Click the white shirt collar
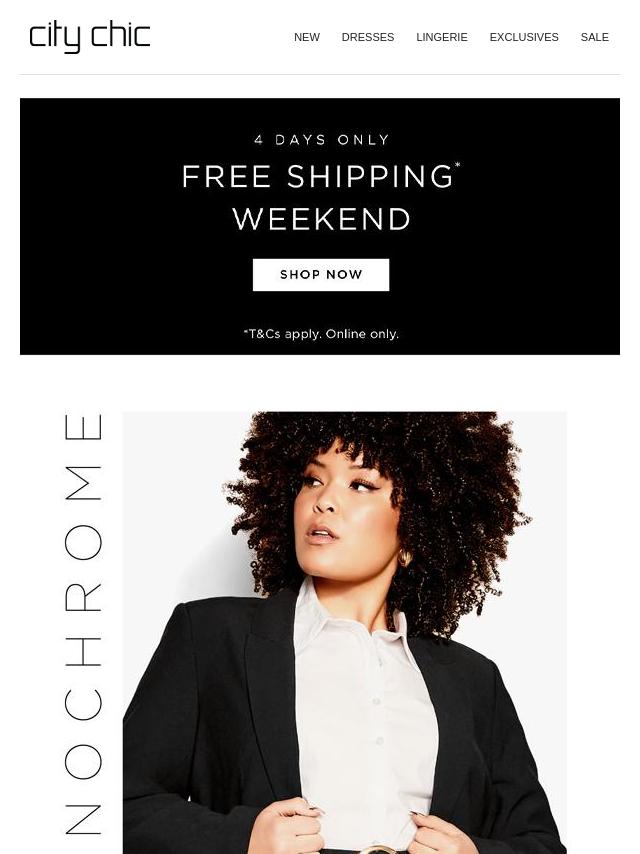The image size is (640, 854). 349,613
